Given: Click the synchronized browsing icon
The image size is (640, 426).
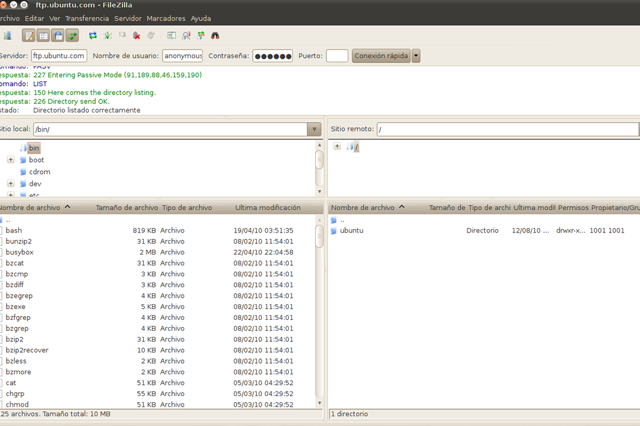Looking at the screenshot, I should click(201, 36).
